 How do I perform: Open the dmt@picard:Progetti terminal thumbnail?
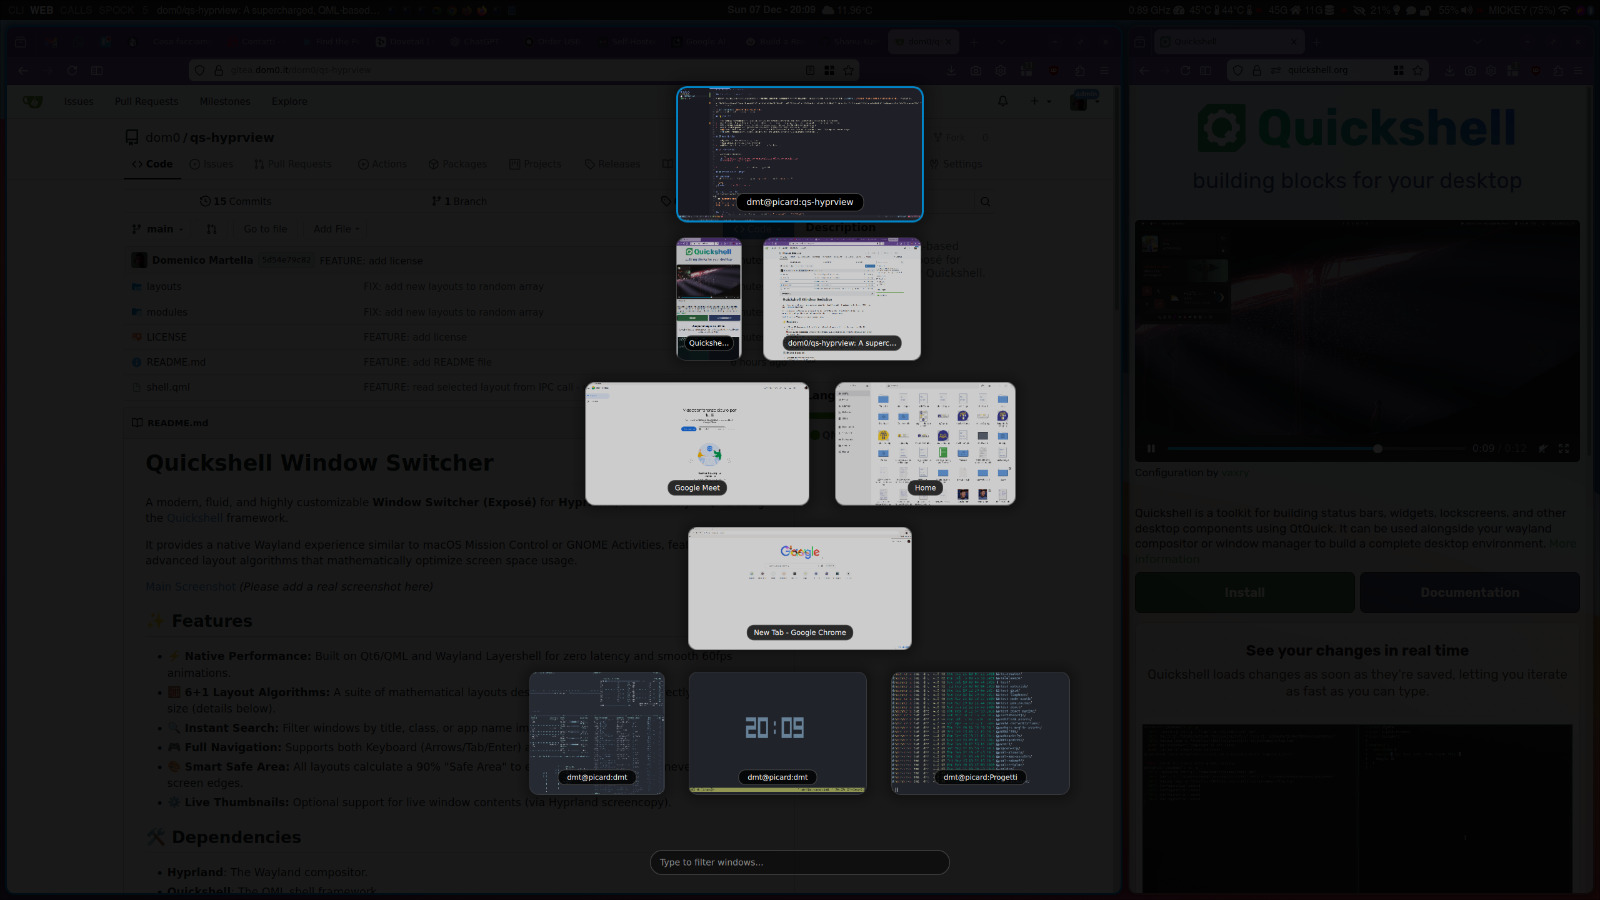[980, 733]
